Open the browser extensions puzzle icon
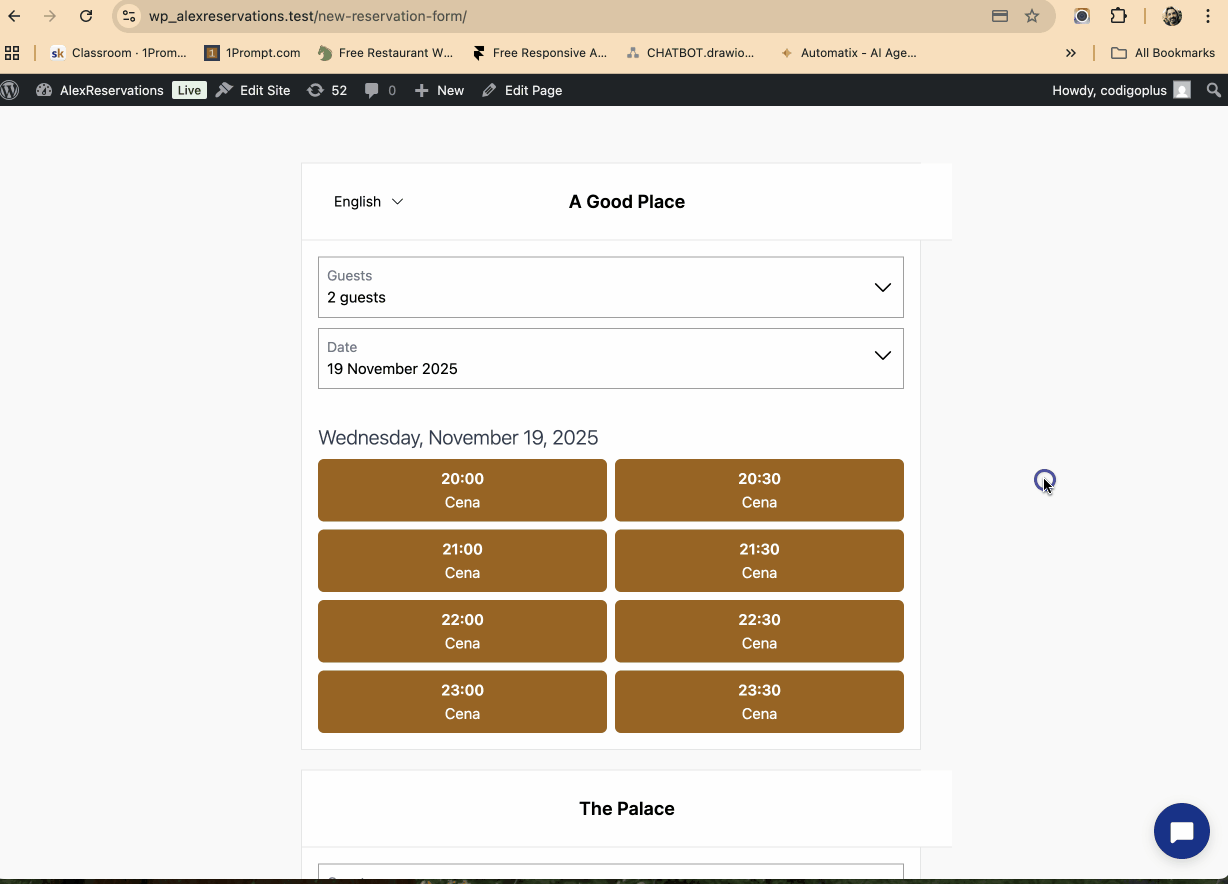Viewport: 1228px width, 884px height. coord(1118,16)
